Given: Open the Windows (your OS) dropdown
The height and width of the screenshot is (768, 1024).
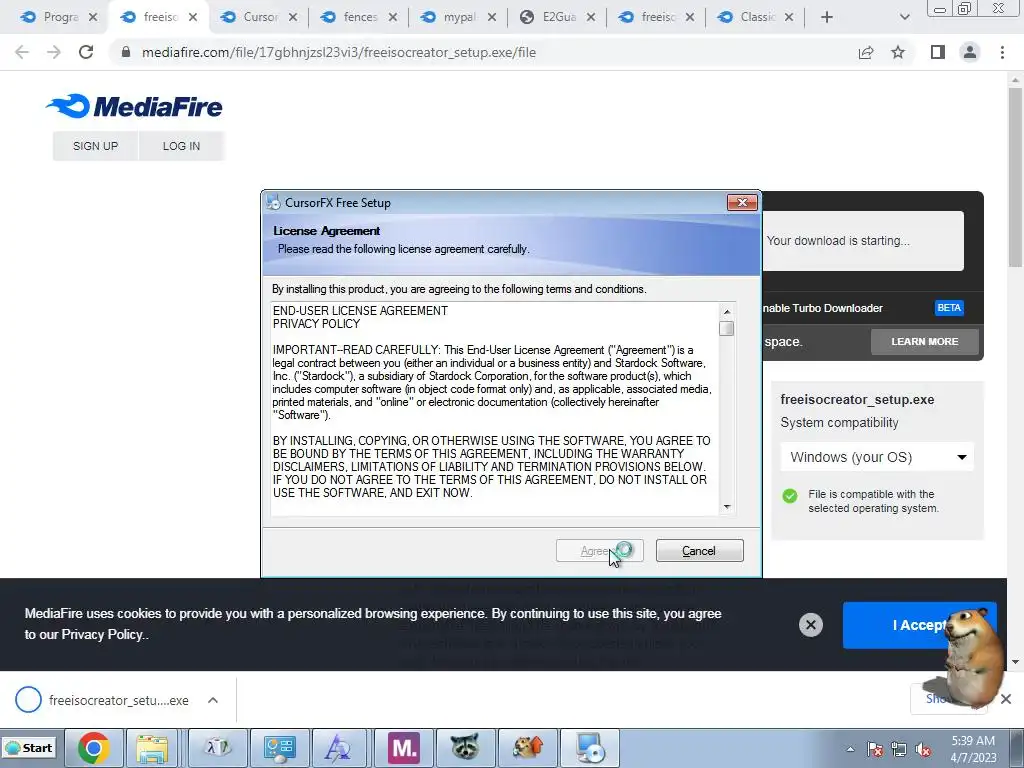Looking at the screenshot, I should pos(877,457).
